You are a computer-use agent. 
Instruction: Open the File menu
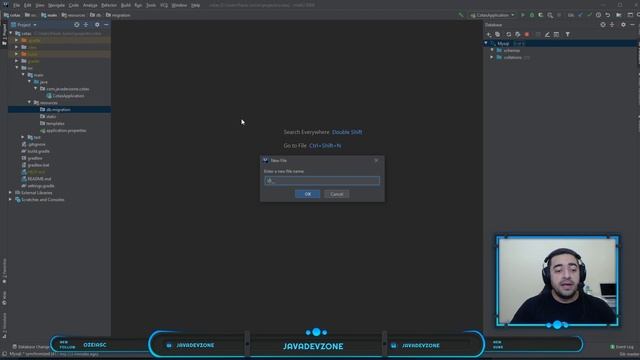coord(16,5)
